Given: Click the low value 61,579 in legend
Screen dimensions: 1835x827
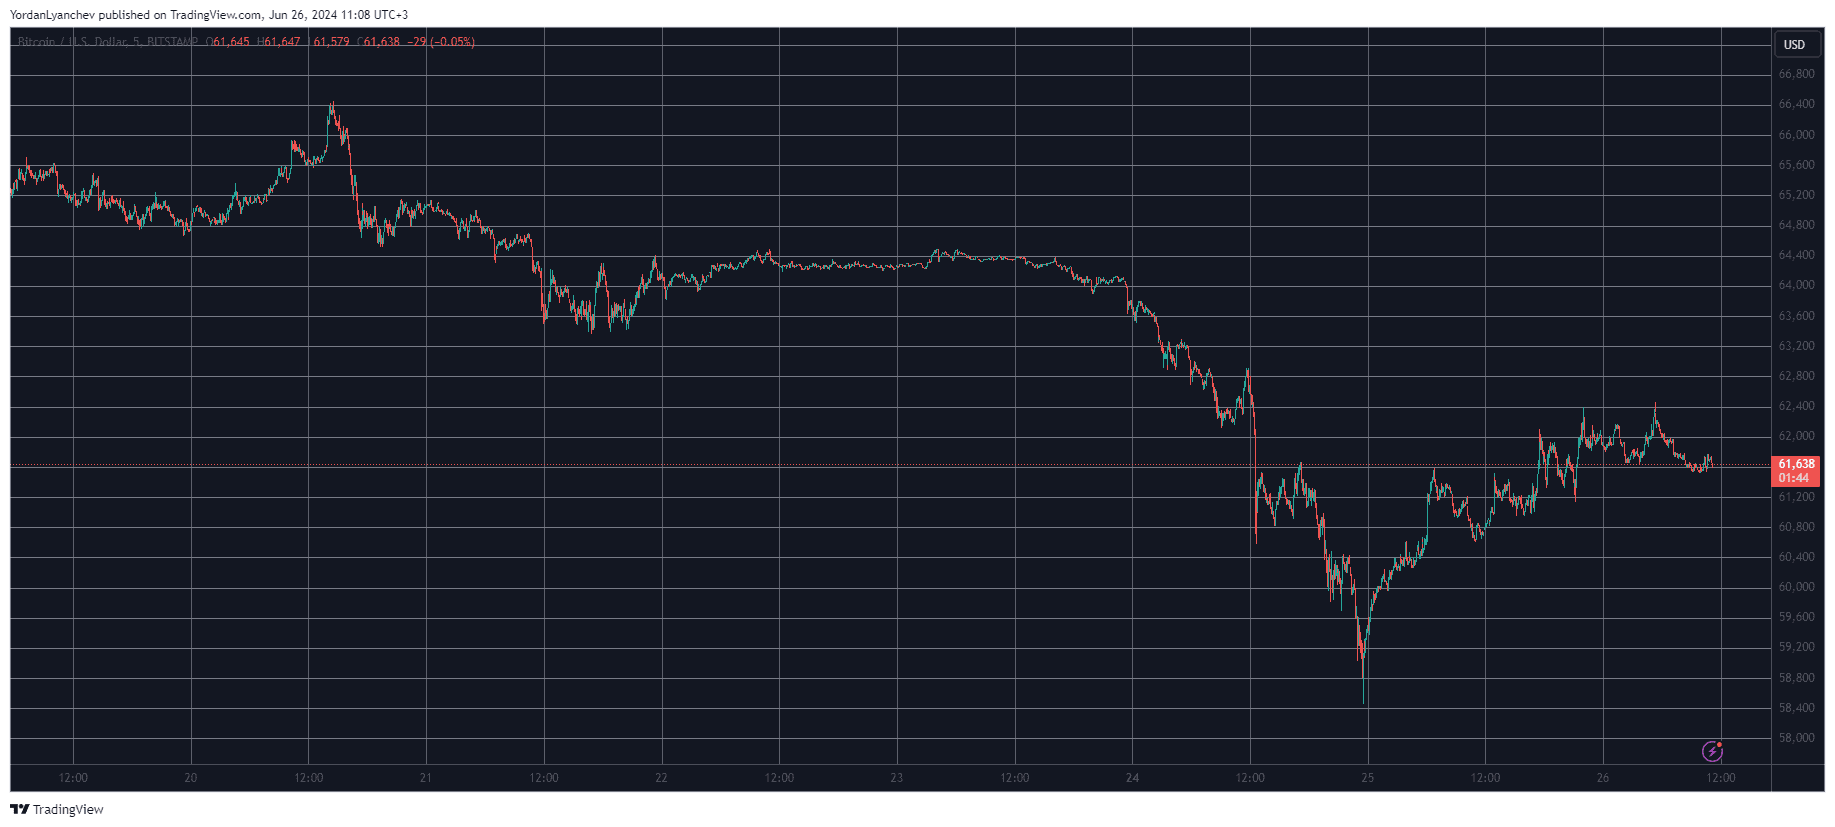Looking at the screenshot, I should (331, 42).
